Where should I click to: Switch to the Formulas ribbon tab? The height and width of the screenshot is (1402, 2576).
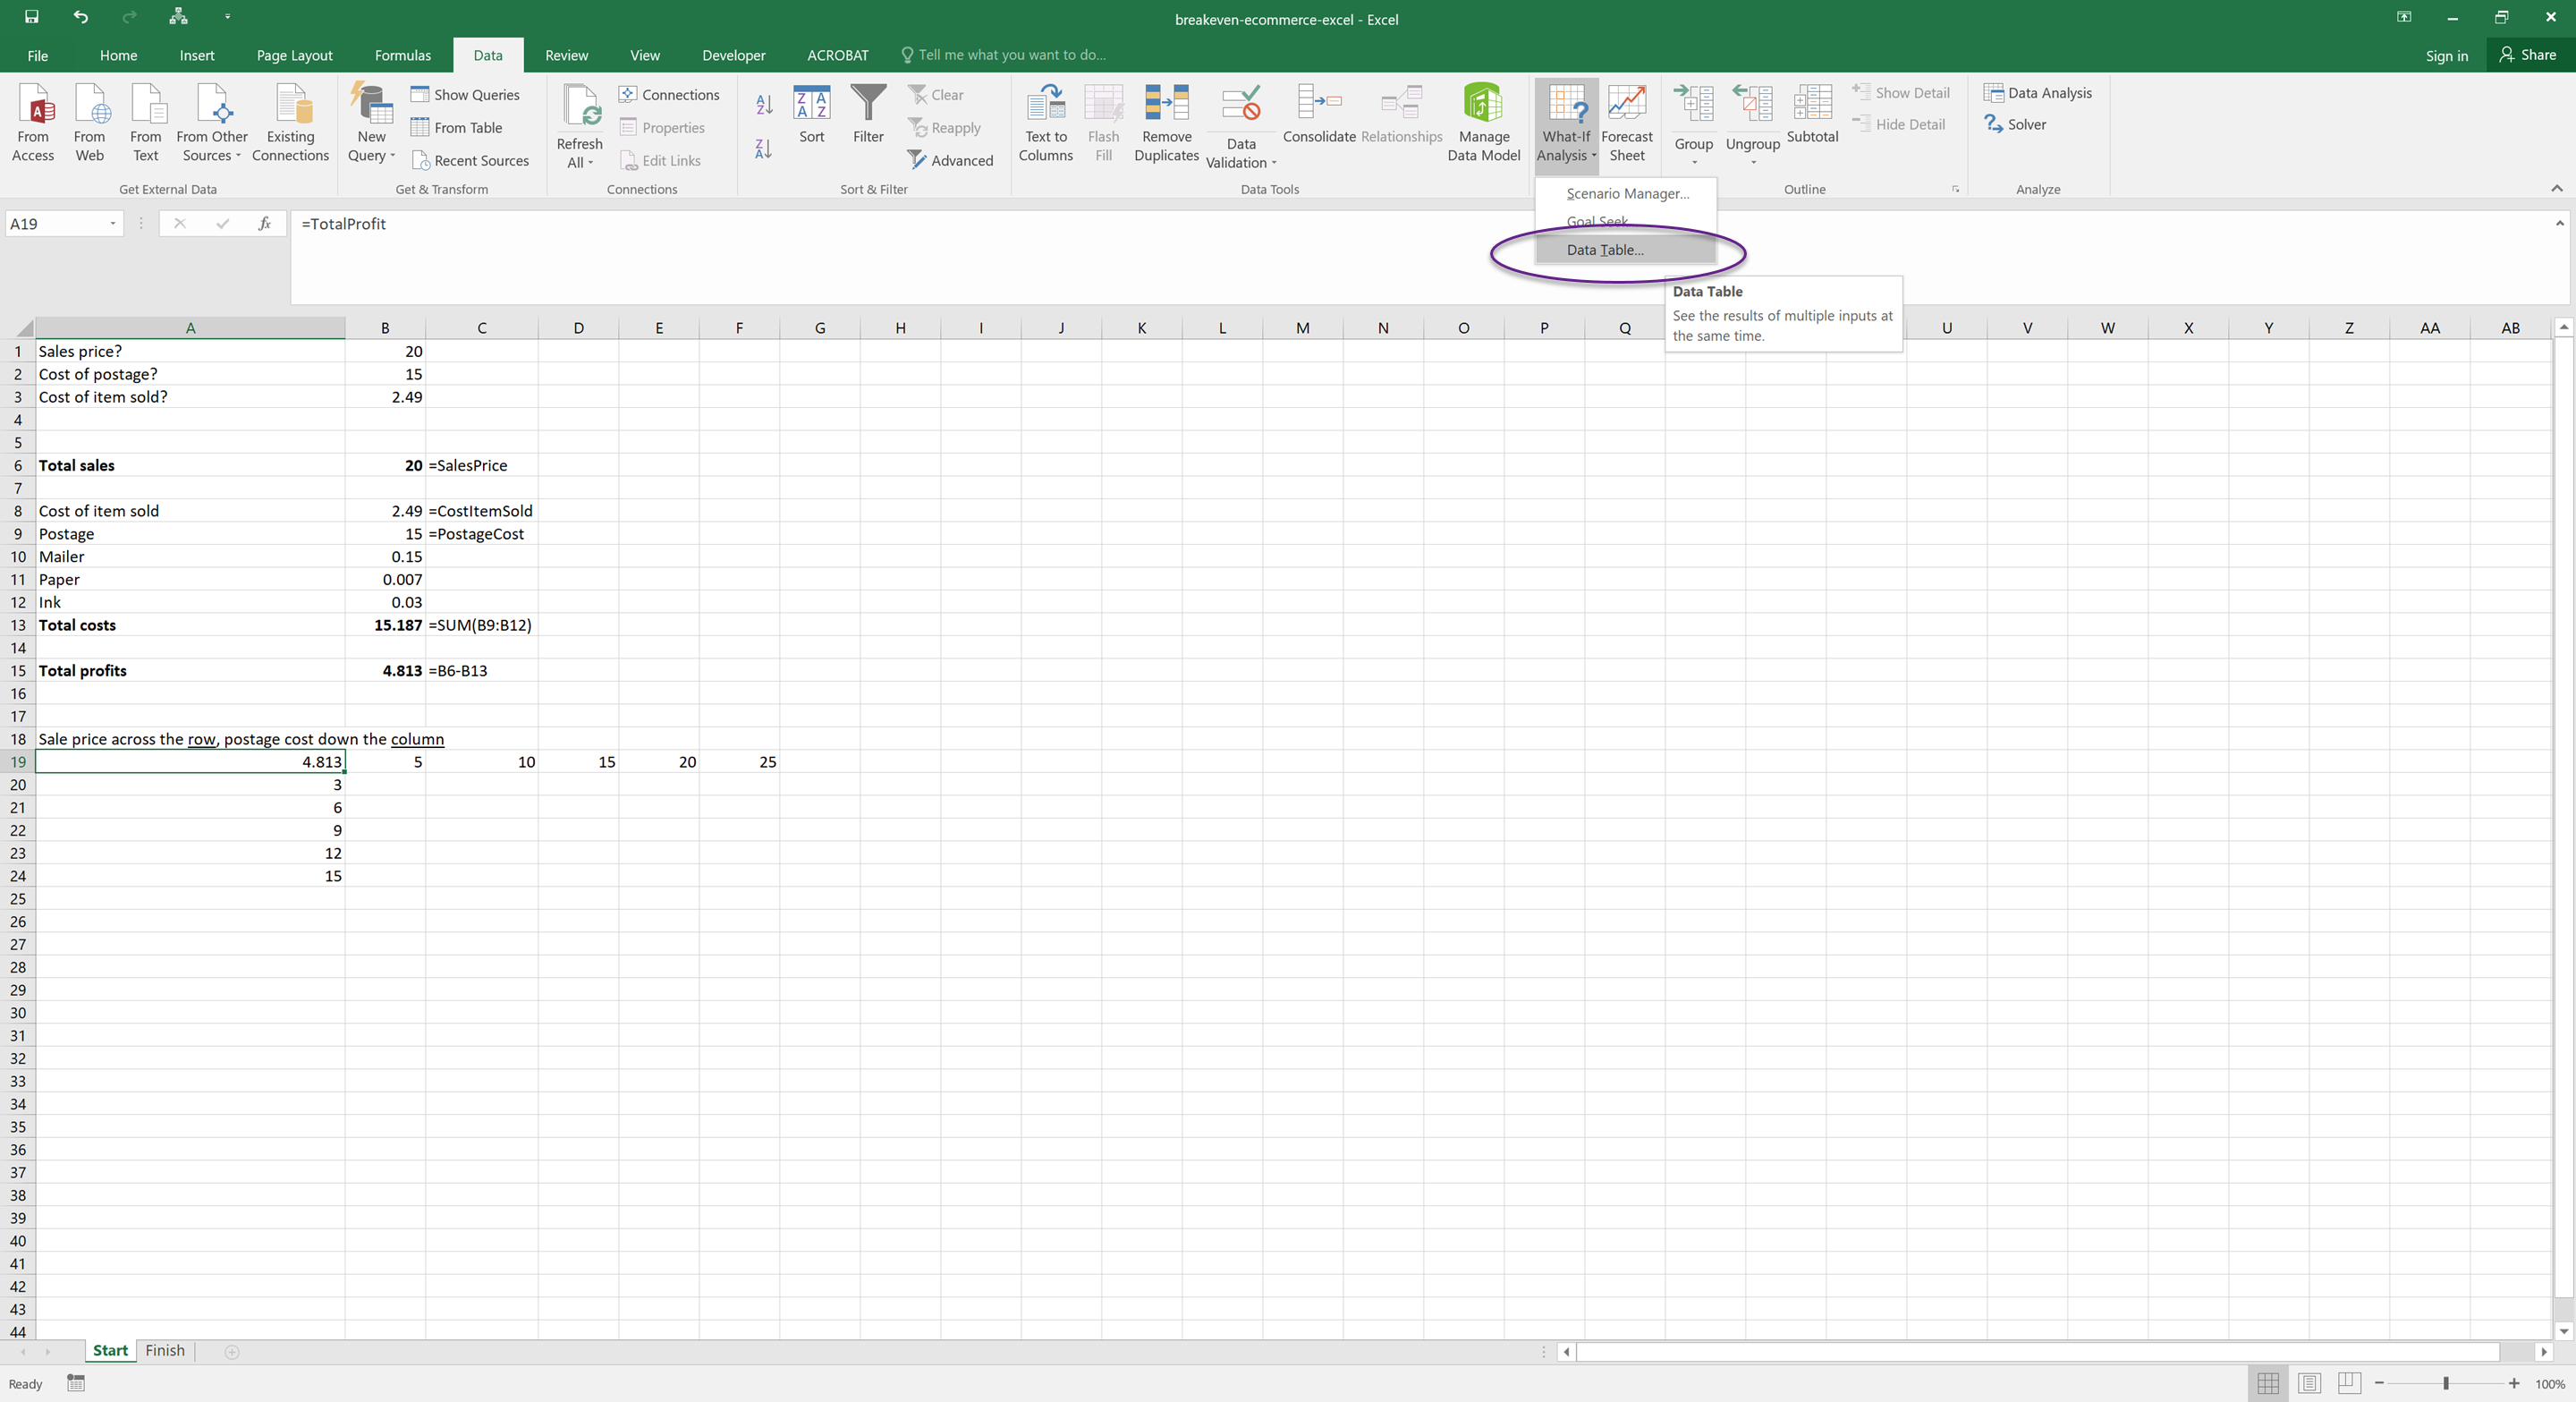pos(402,55)
